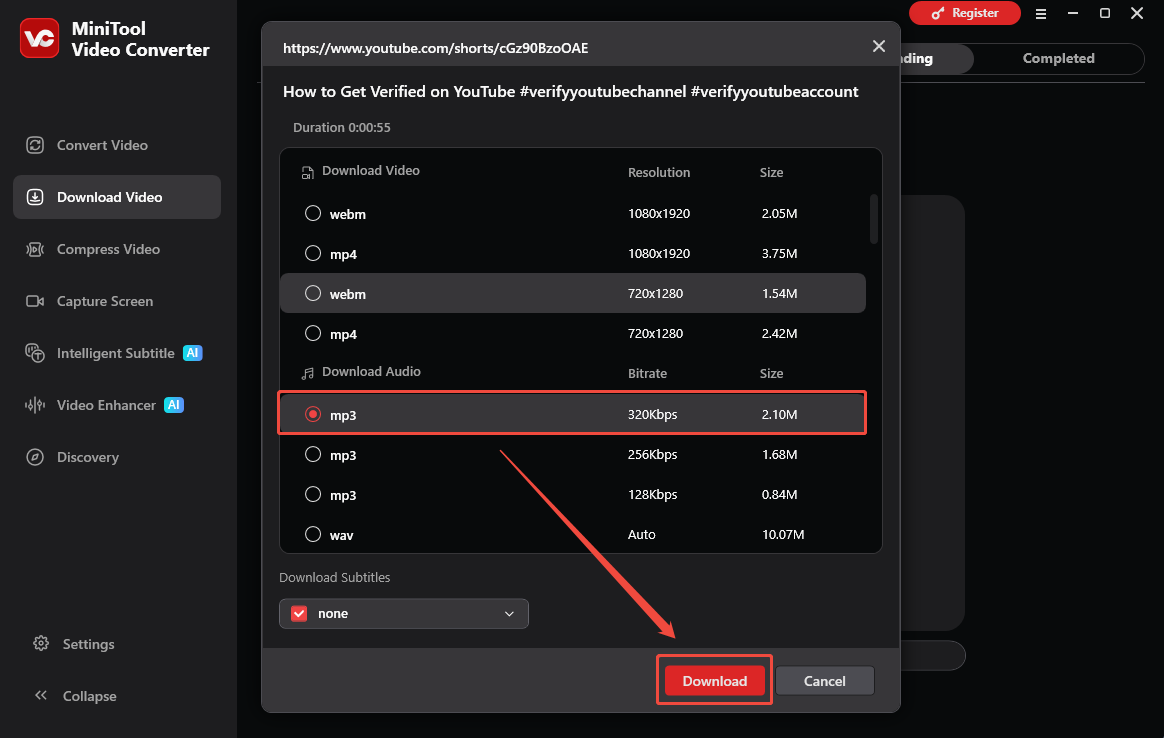Click the 10.07M size cell
The height and width of the screenshot is (738, 1164).
[783, 535]
